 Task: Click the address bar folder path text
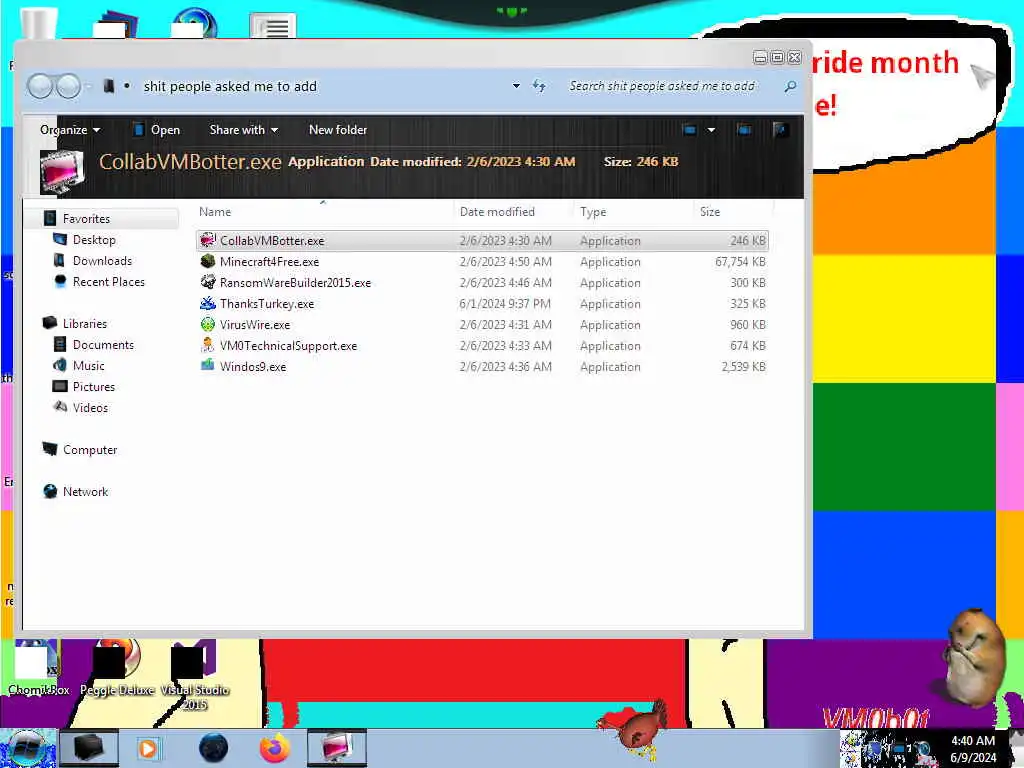click(230, 86)
